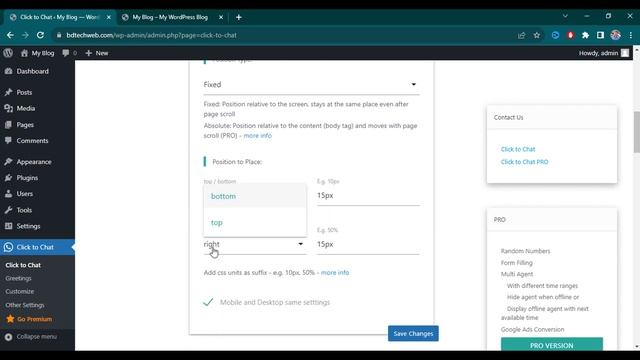Open the Fixed position type dropdown
This screenshot has height=360, width=640.
[x=311, y=84]
